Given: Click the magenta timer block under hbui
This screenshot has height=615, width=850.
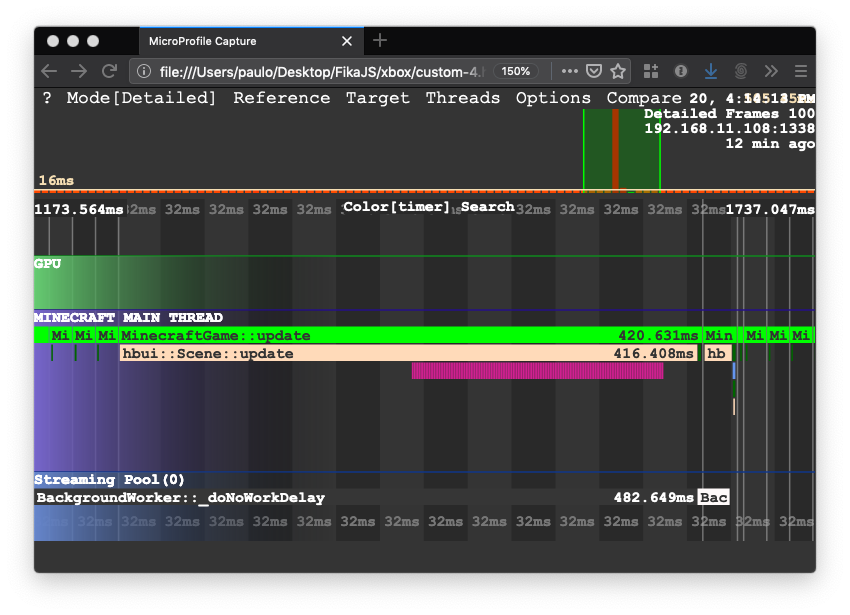Looking at the screenshot, I should tap(537, 371).
